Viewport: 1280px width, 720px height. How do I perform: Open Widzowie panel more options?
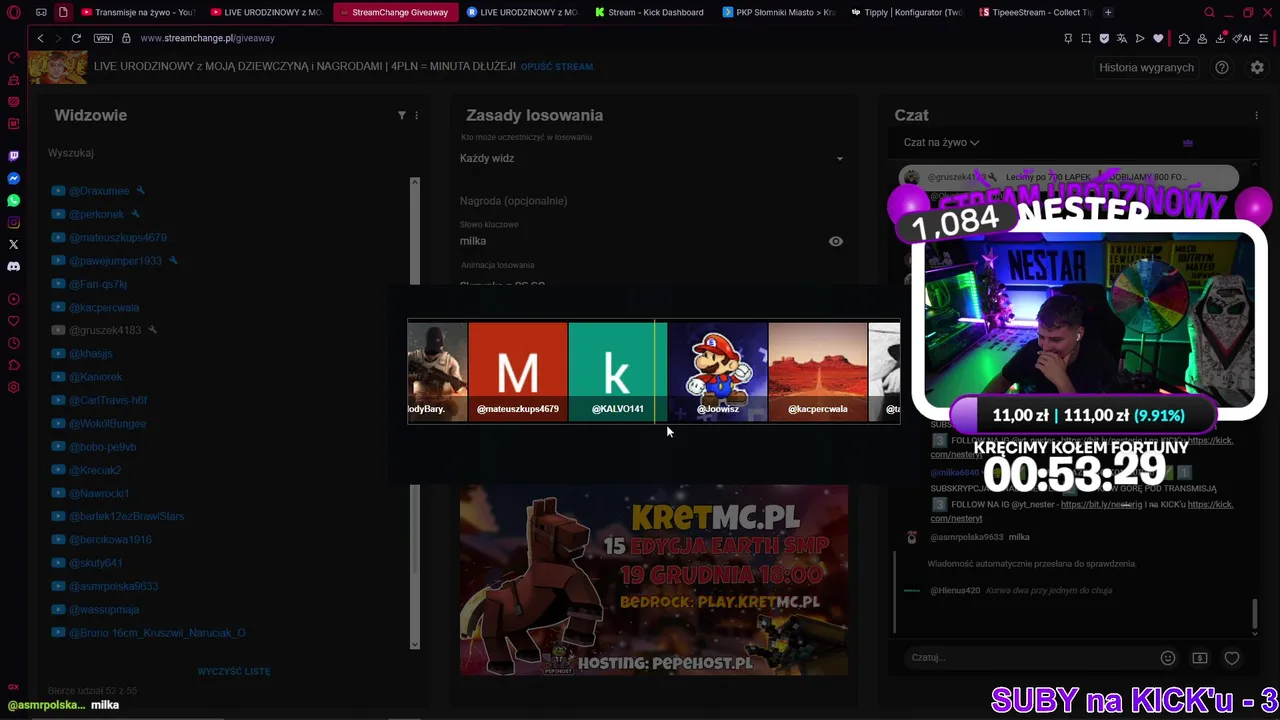point(417,115)
